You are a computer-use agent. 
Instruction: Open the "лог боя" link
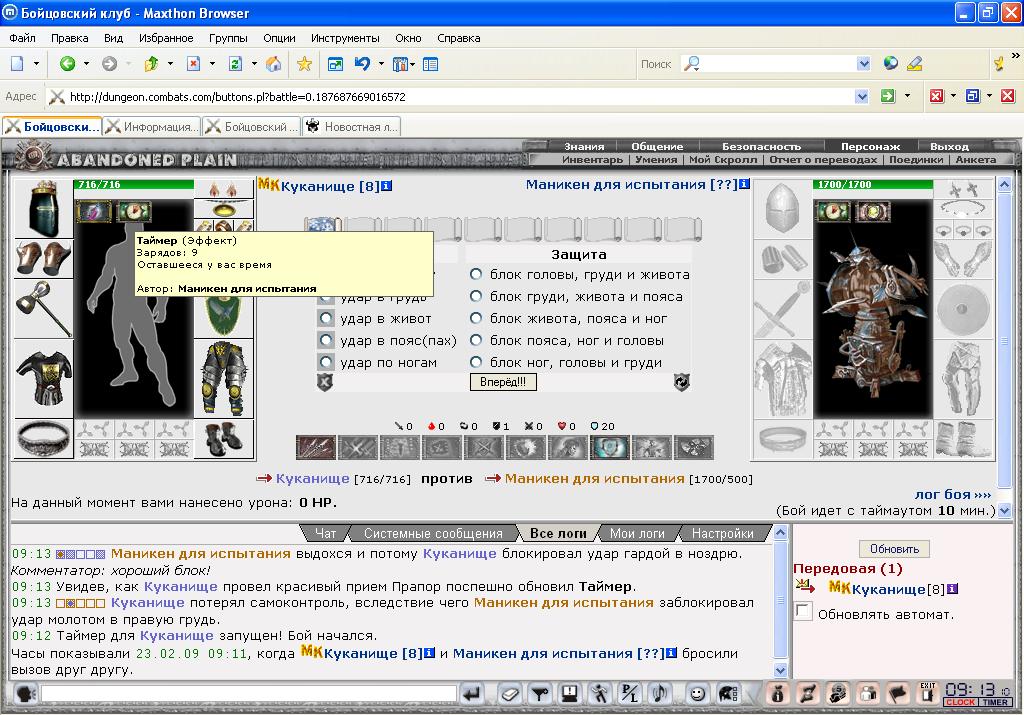coord(953,494)
